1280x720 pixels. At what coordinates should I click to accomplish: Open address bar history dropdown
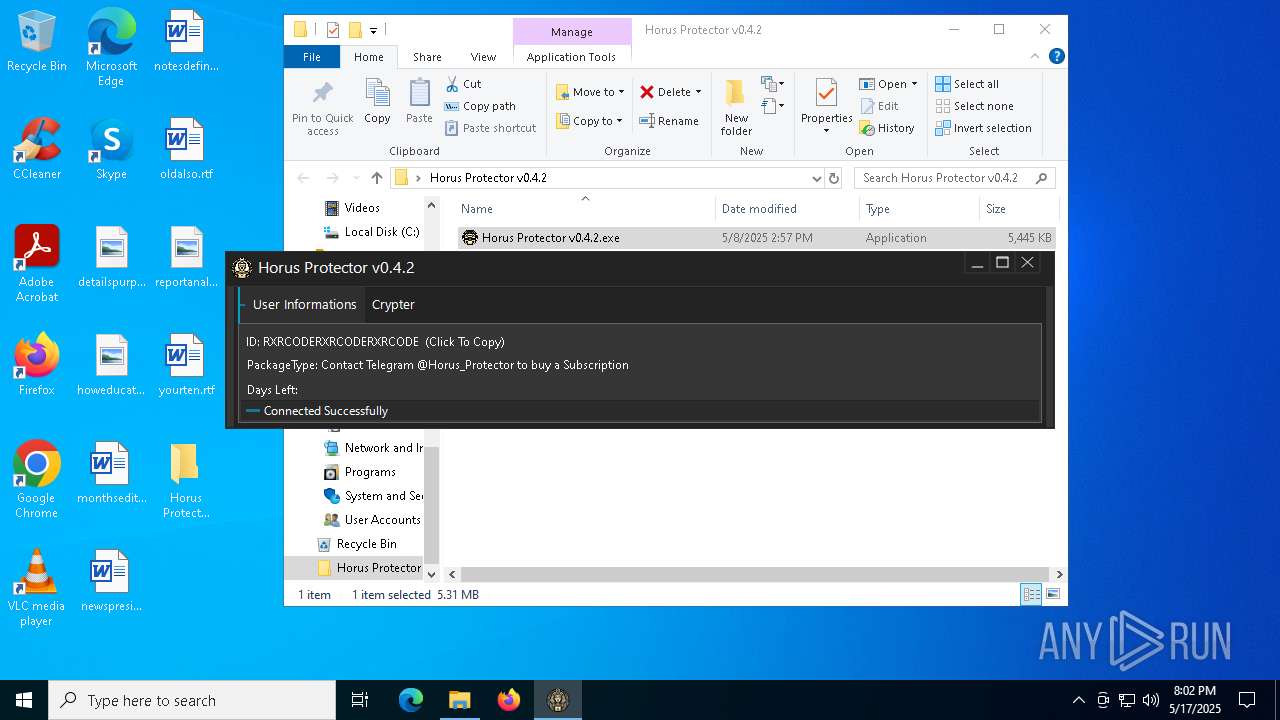817,178
